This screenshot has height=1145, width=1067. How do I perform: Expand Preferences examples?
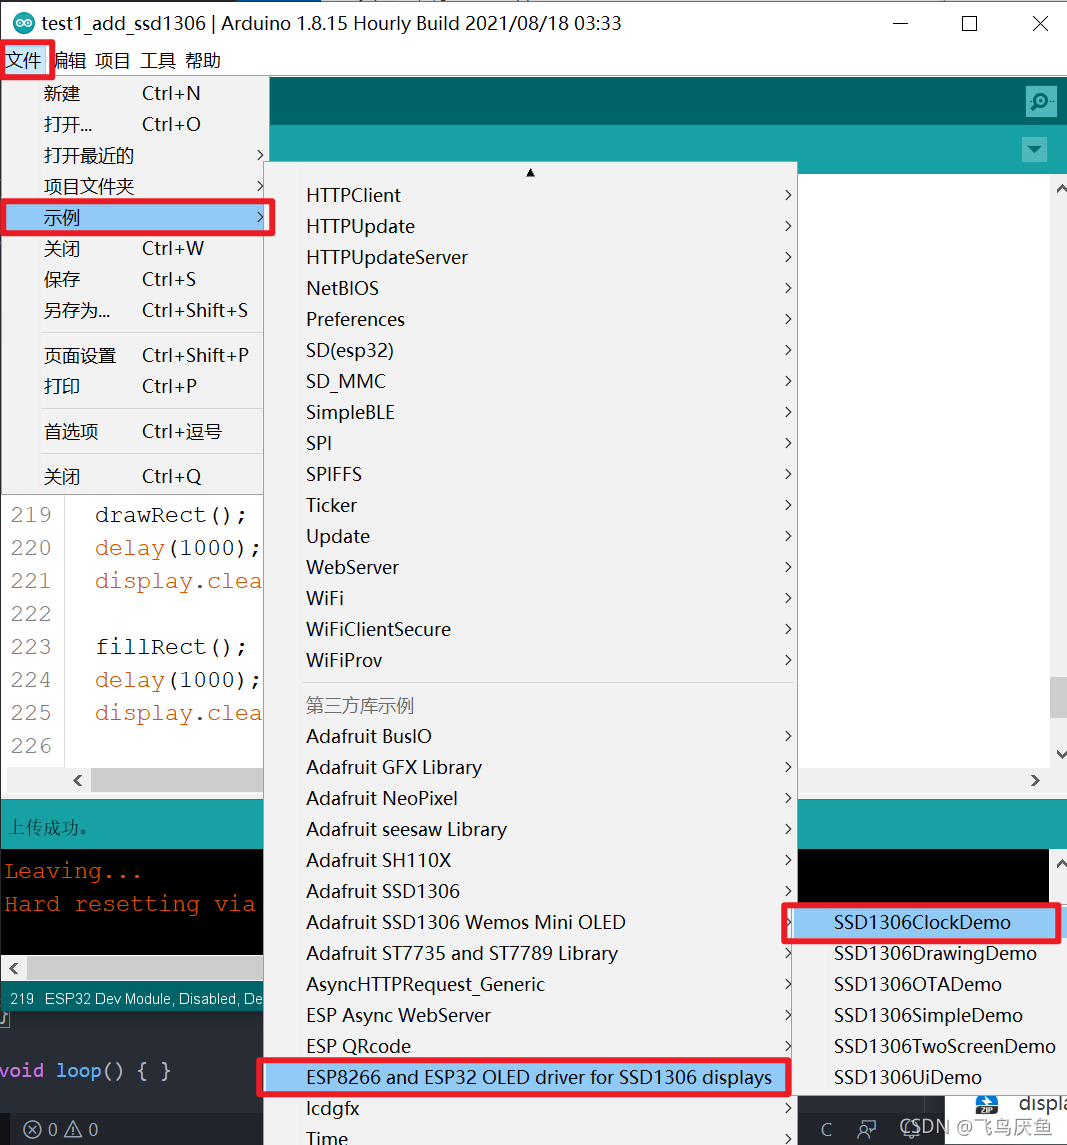pos(530,319)
